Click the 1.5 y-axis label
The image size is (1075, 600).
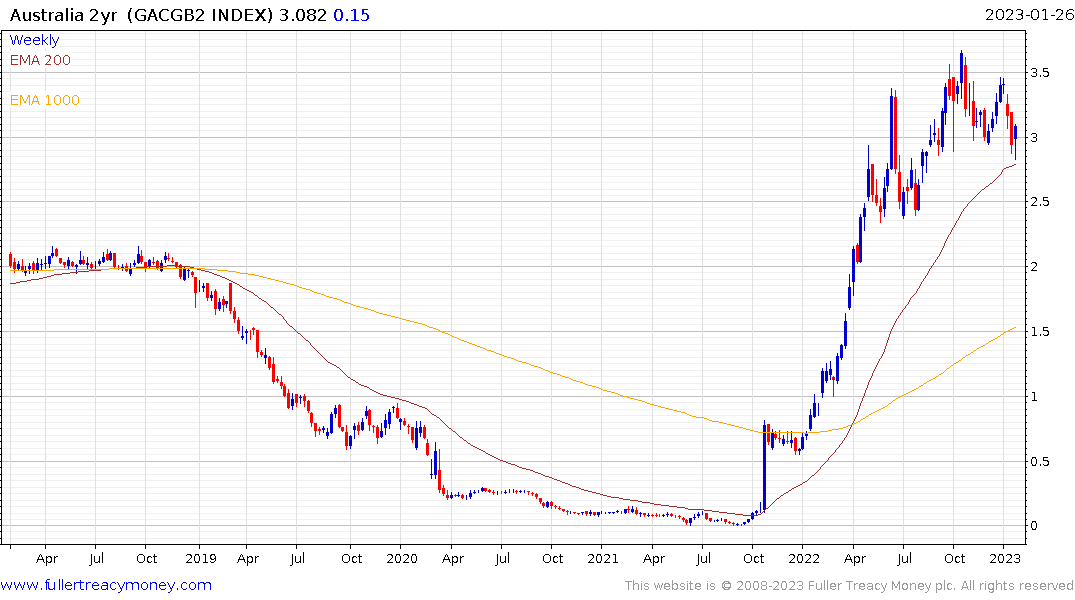point(1040,332)
